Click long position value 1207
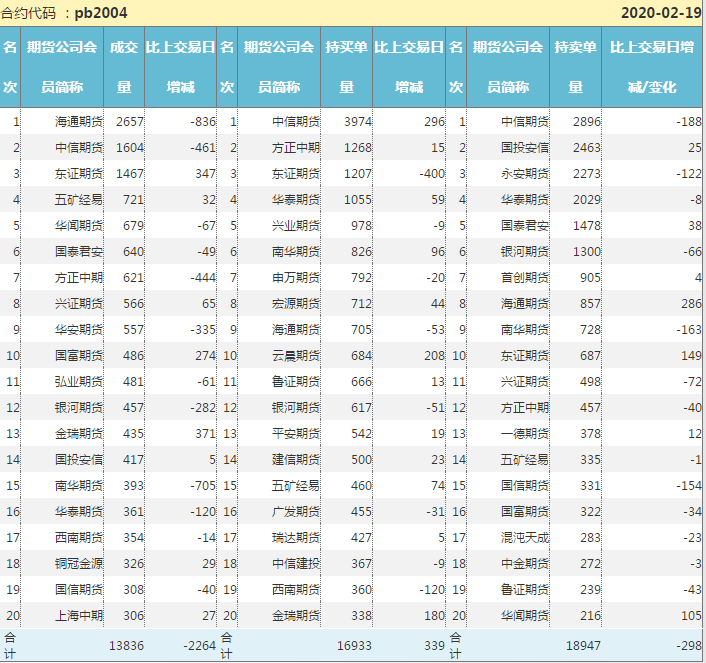 click(x=358, y=174)
